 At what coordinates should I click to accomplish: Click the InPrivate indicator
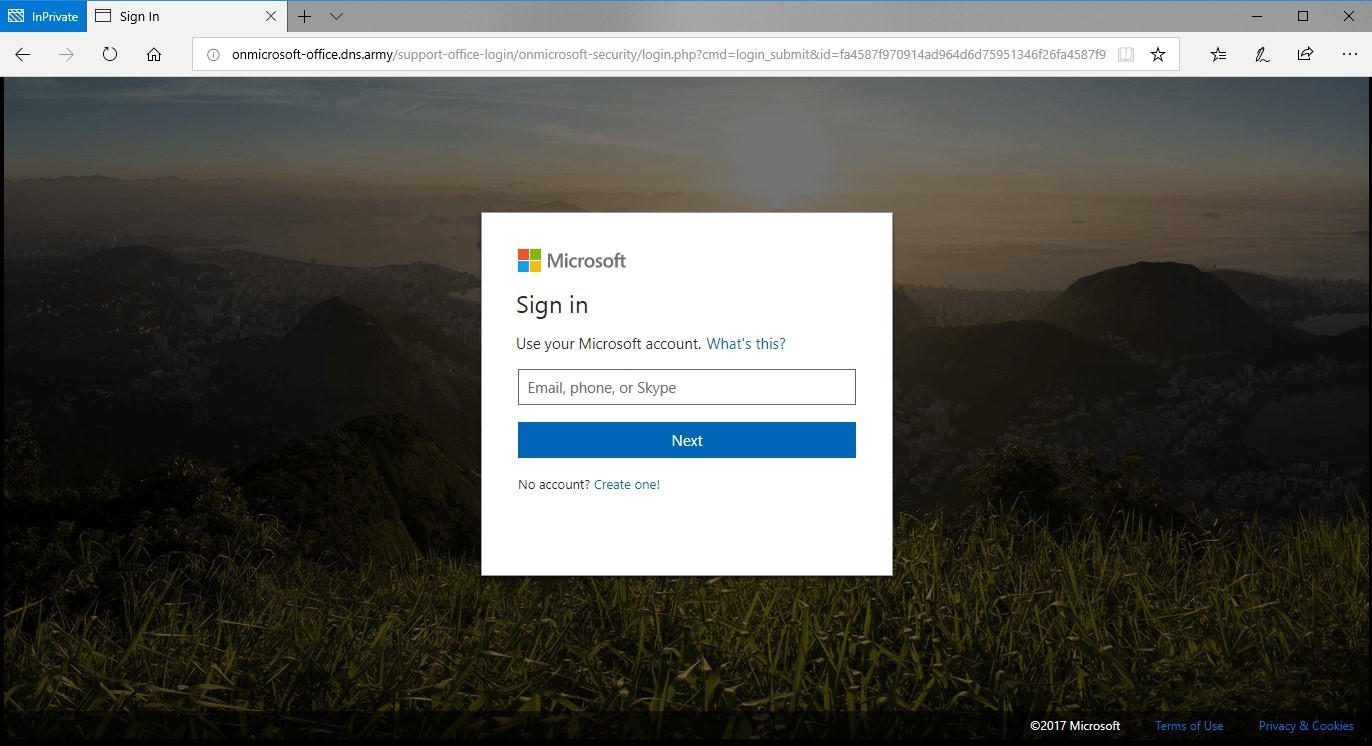click(x=43, y=16)
